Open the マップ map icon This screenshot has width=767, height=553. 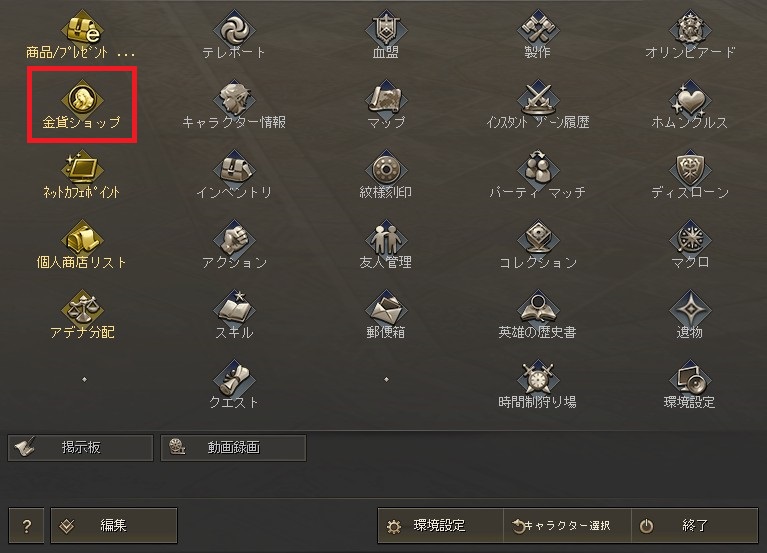coord(386,105)
